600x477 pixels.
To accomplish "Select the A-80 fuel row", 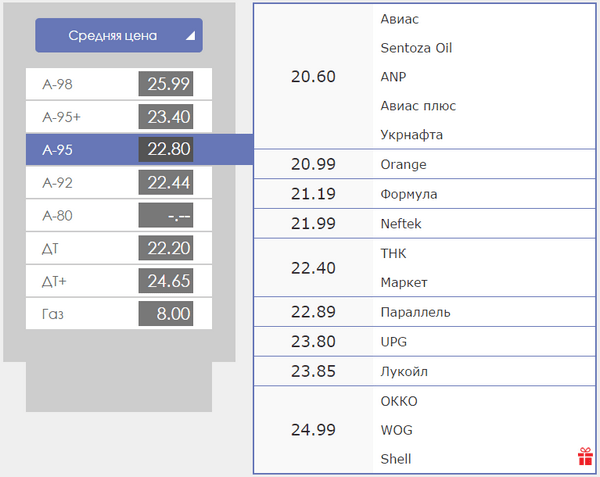I will (x=119, y=215).
